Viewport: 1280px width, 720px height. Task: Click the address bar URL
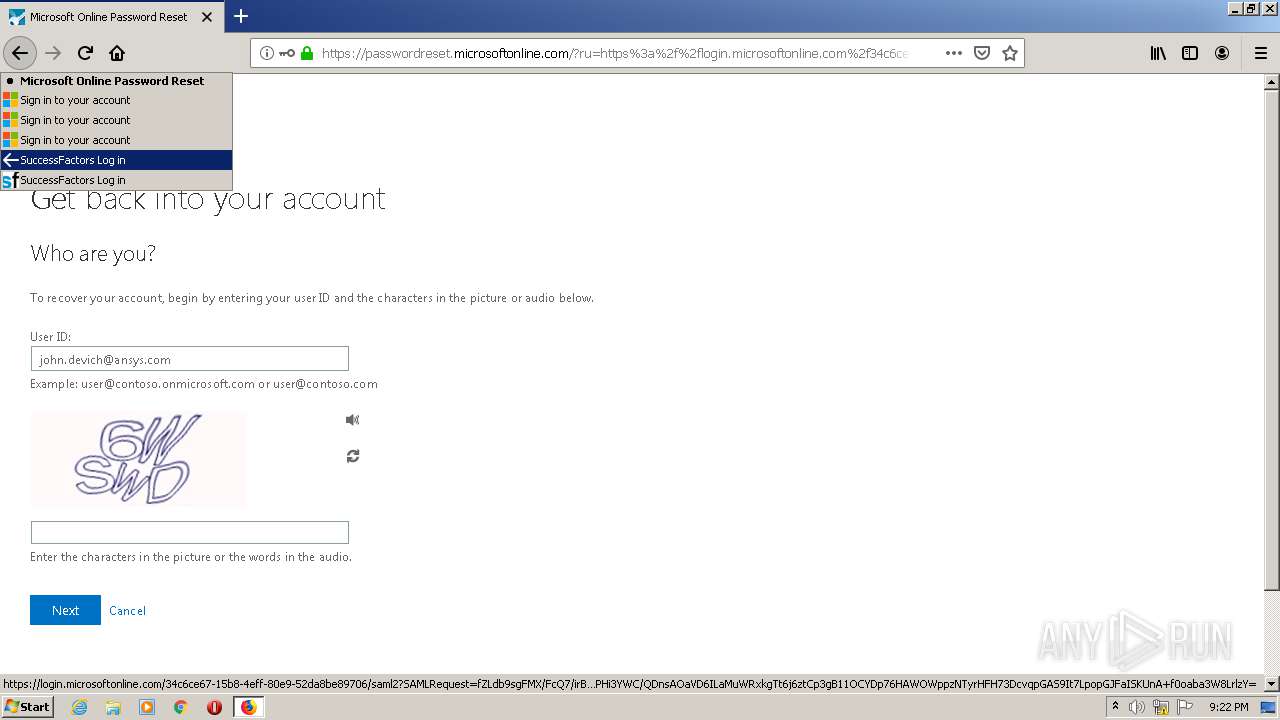pos(614,54)
